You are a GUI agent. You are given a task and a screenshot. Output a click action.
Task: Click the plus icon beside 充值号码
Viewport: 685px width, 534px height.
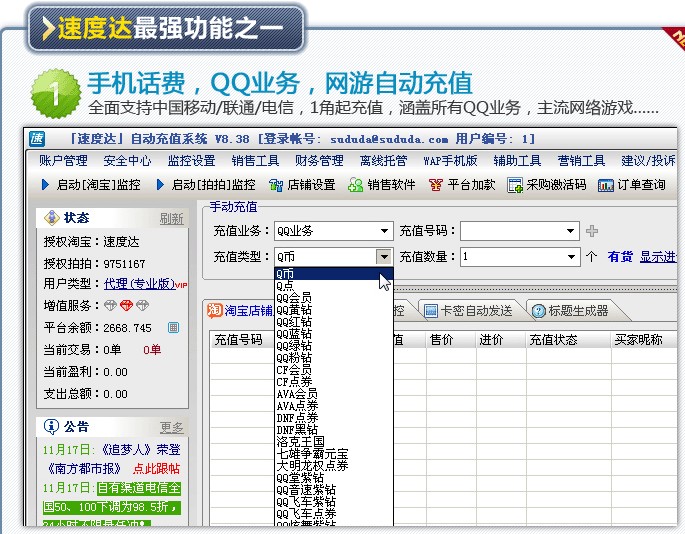[592, 231]
